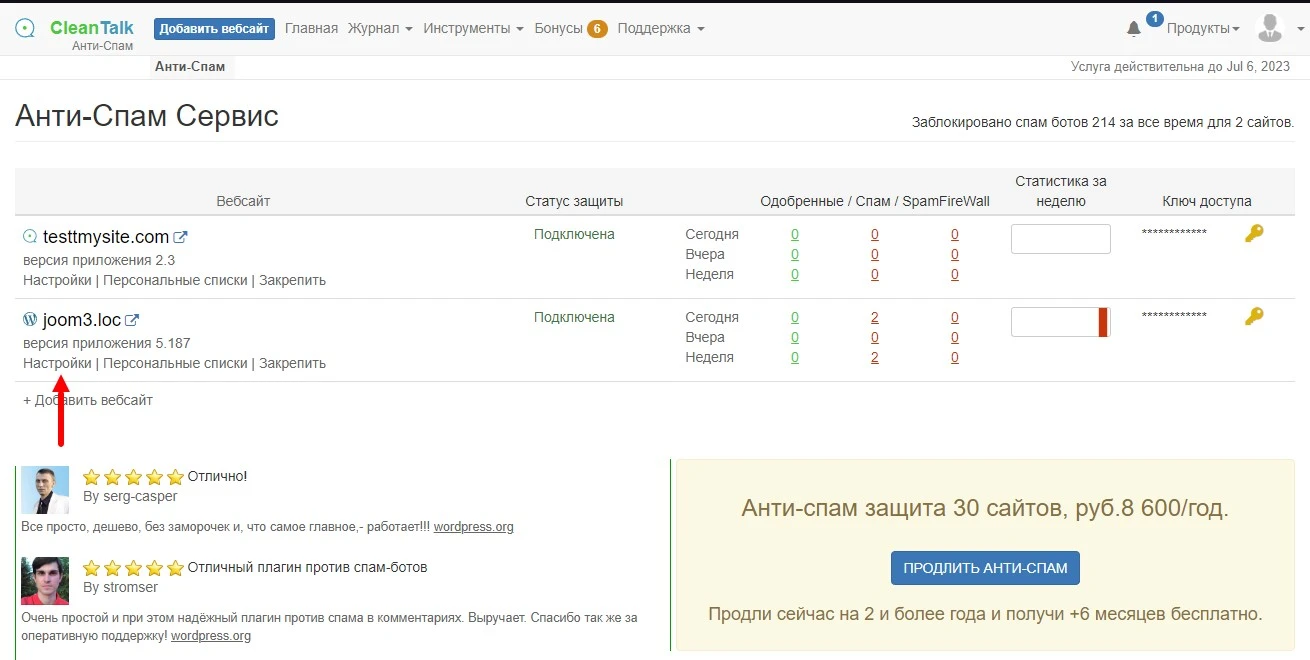Image resolution: width=1310 pixels, height=660 pixels.
Task: Click the masked access key for testtmysite.com
Action: point(1174,233)
